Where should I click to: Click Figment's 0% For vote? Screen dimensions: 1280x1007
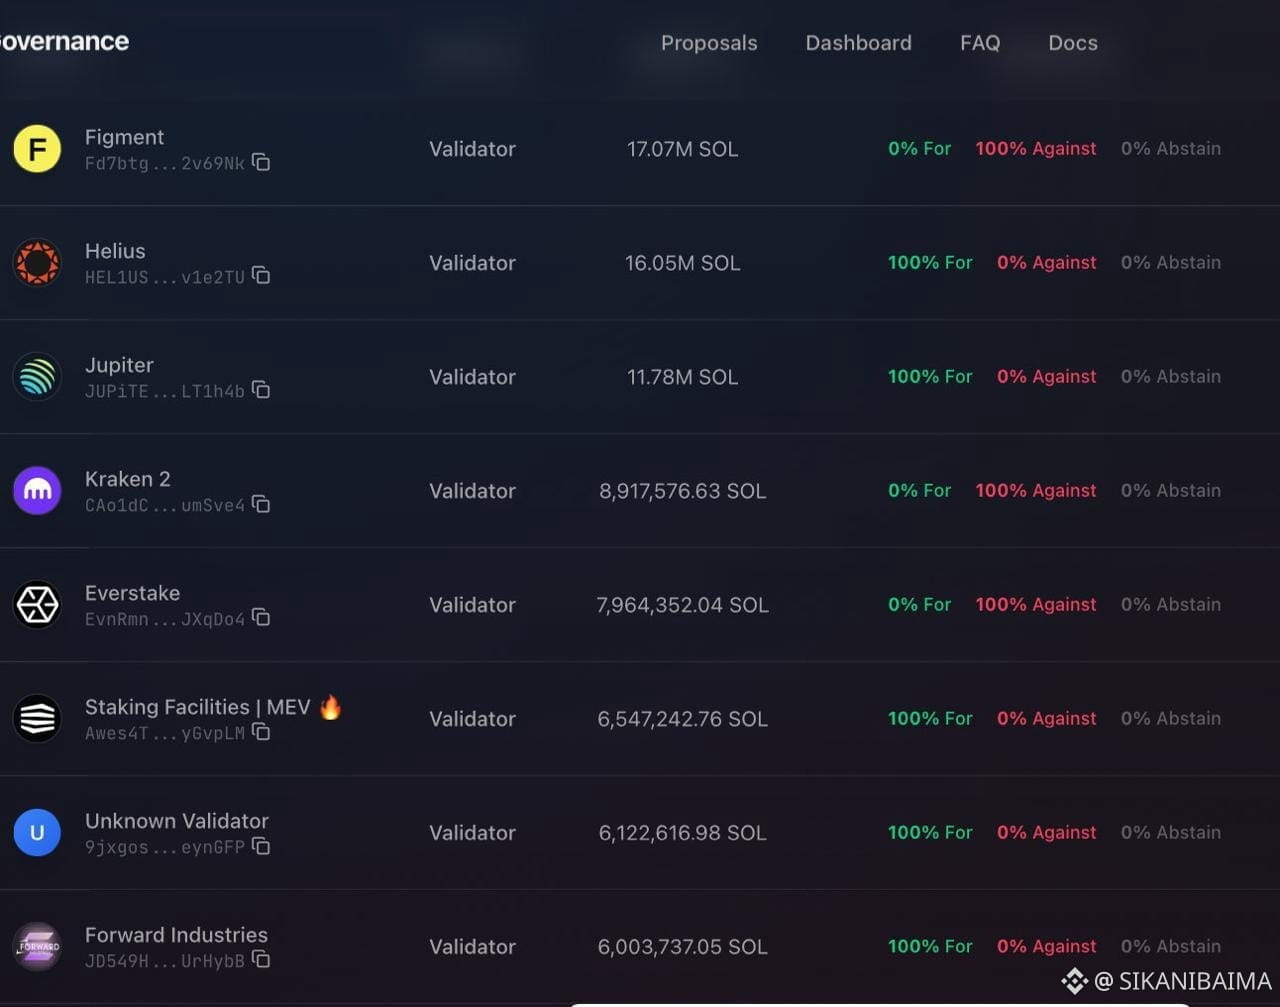[920, 149]
